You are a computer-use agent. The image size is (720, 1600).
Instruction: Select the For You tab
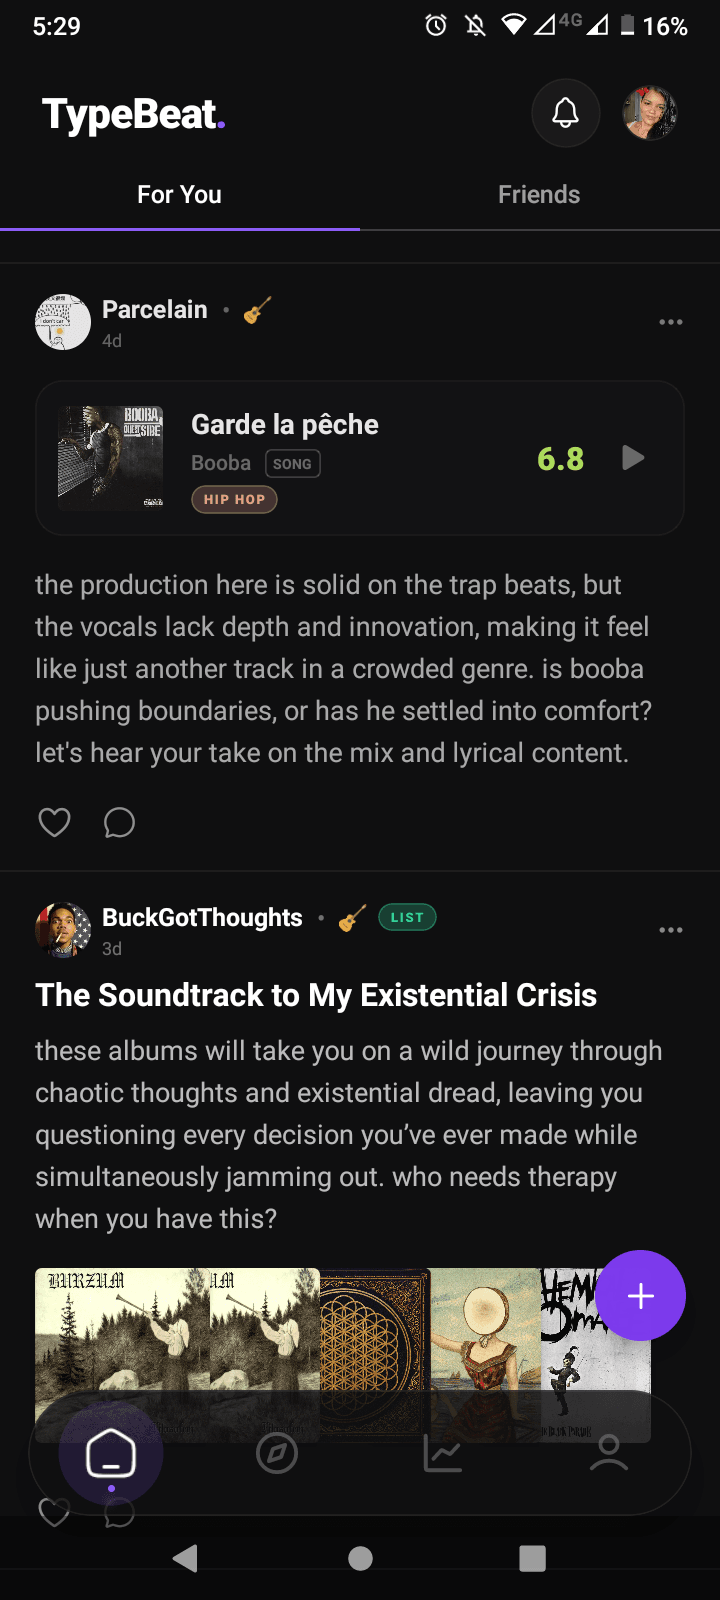(x=179, y=194)
